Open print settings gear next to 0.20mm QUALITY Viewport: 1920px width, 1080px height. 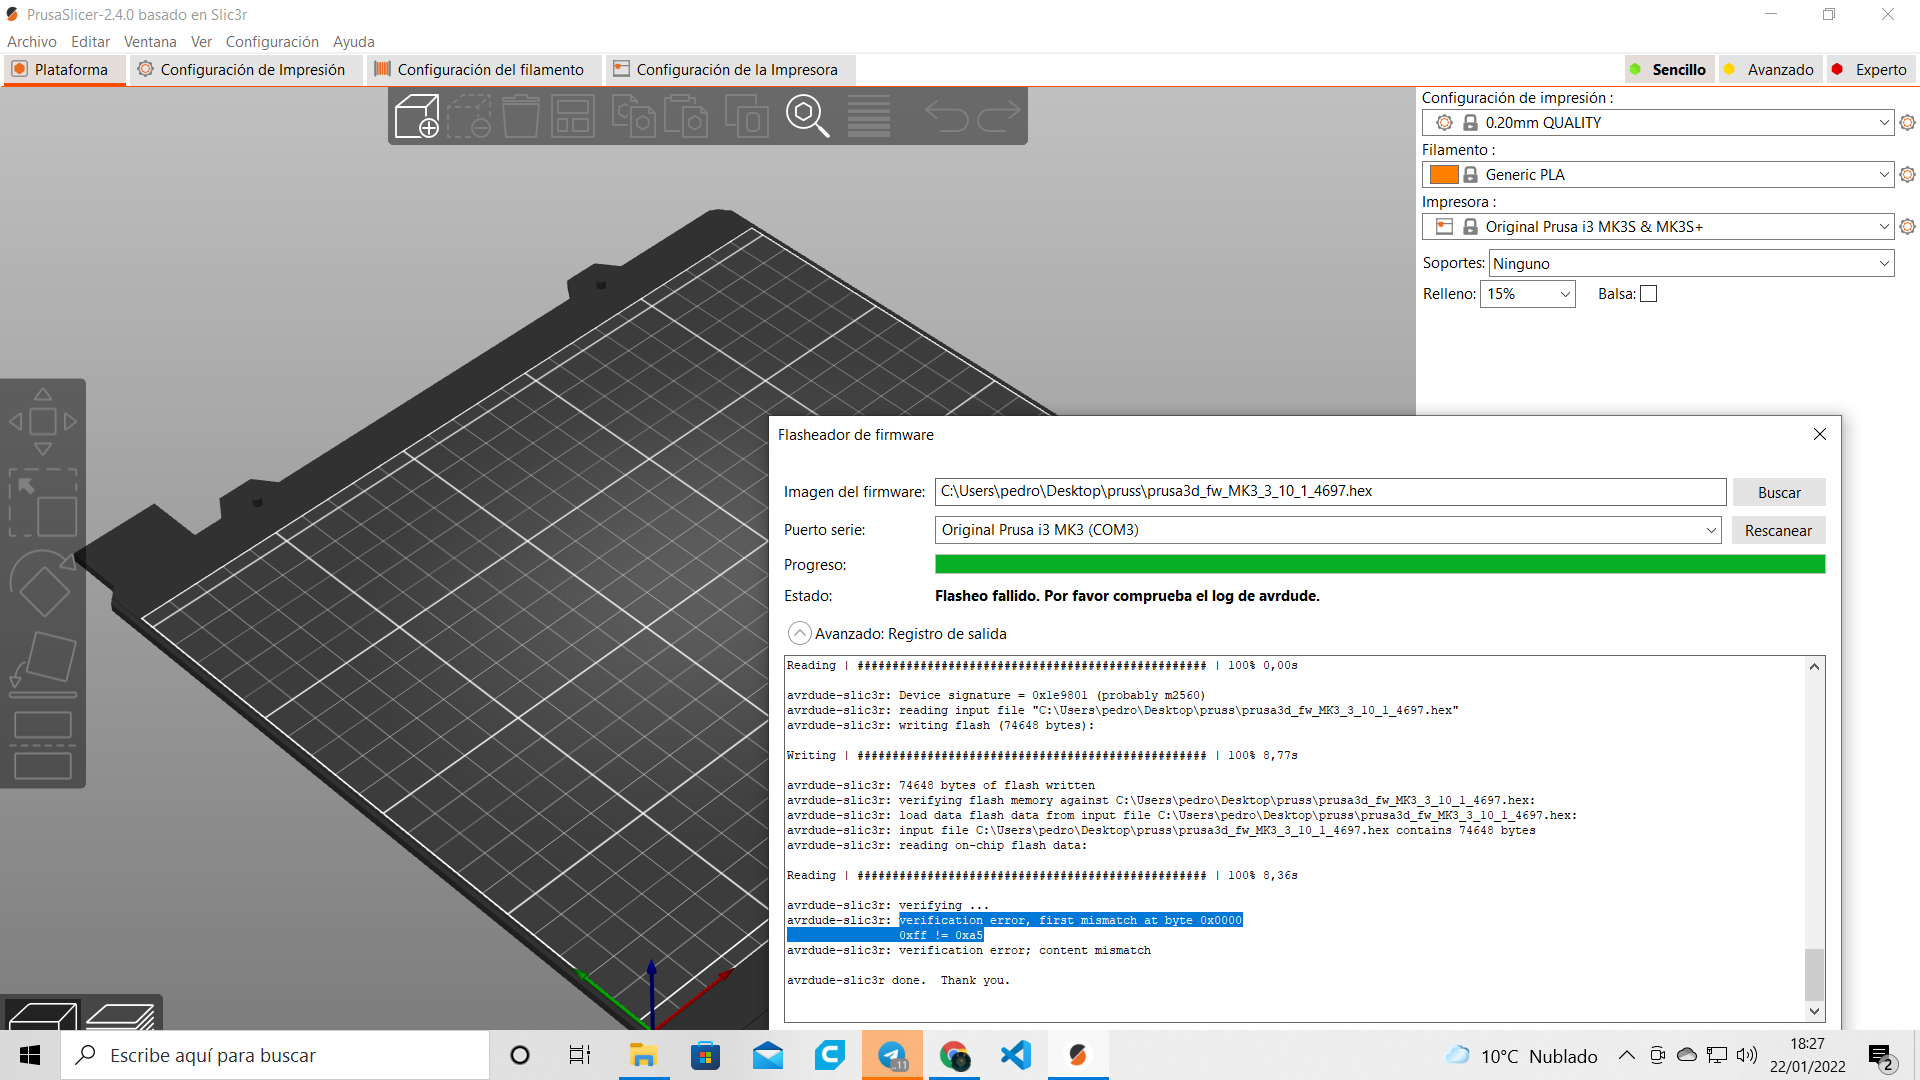pos(1907,122)
